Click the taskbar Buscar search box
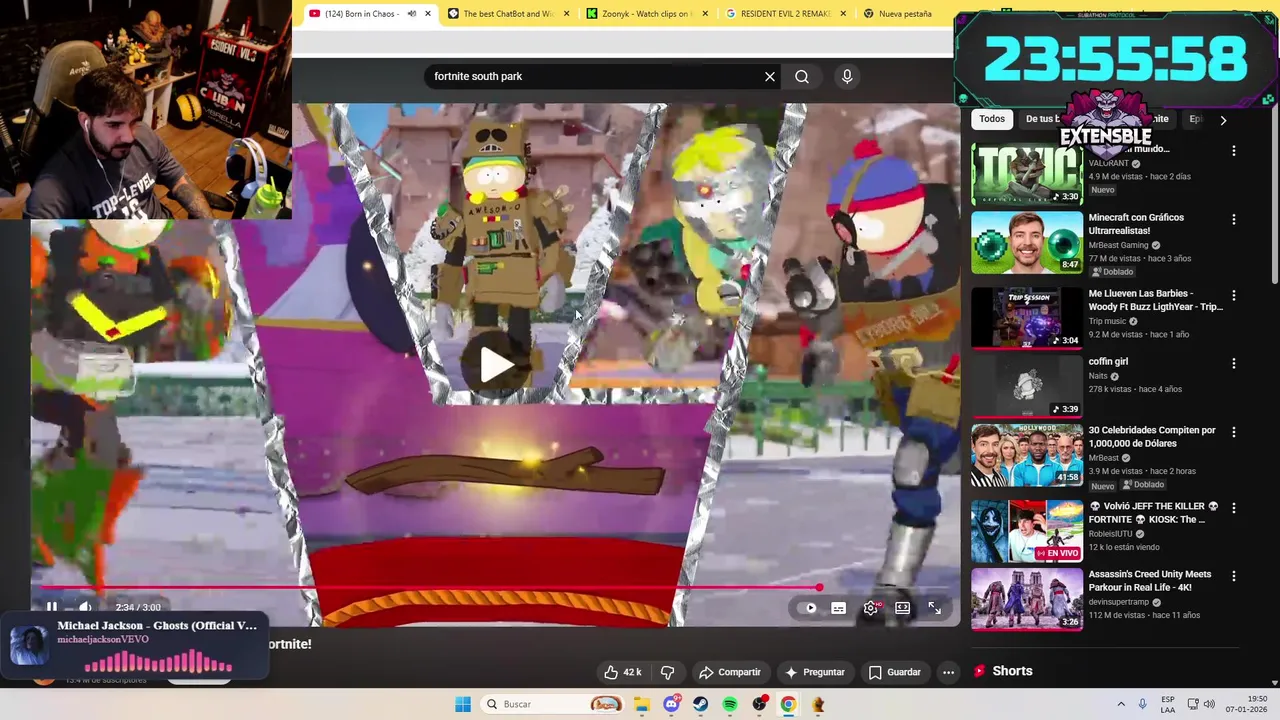1280x720 pixels. click(x=552, y=704)
